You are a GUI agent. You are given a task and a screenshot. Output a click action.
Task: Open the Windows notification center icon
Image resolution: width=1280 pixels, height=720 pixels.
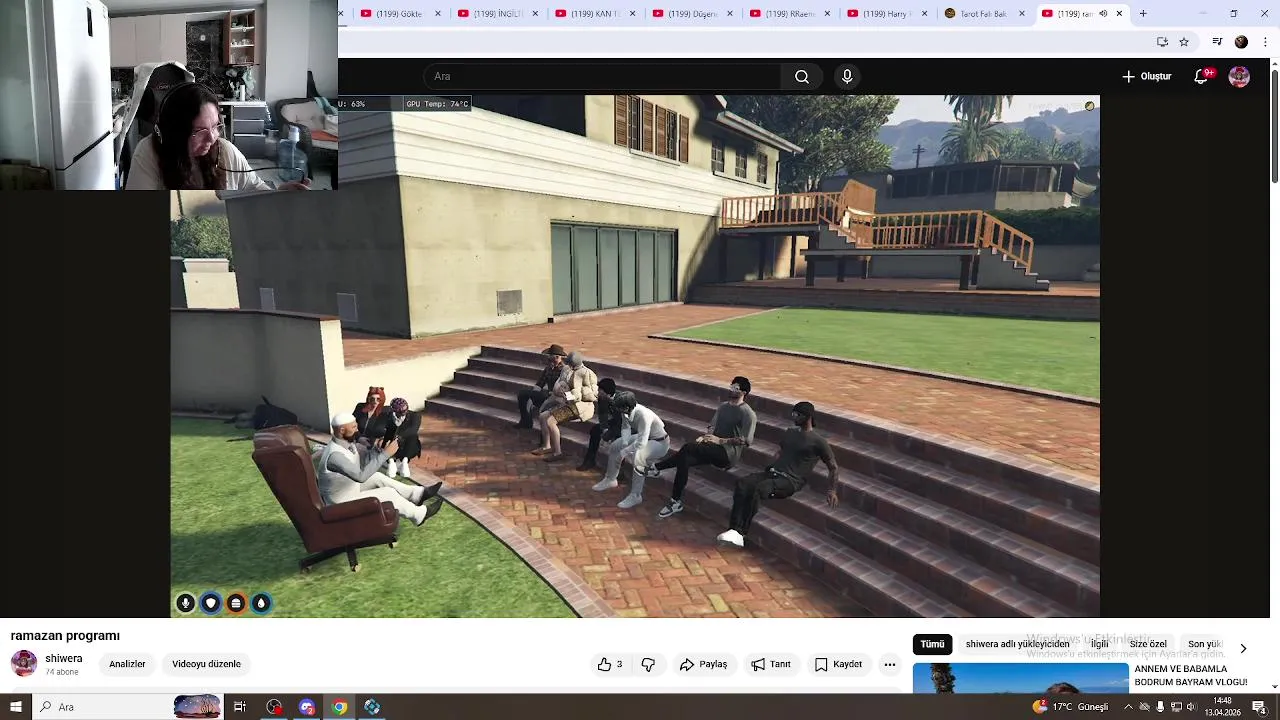click(x=1259, y=707)
